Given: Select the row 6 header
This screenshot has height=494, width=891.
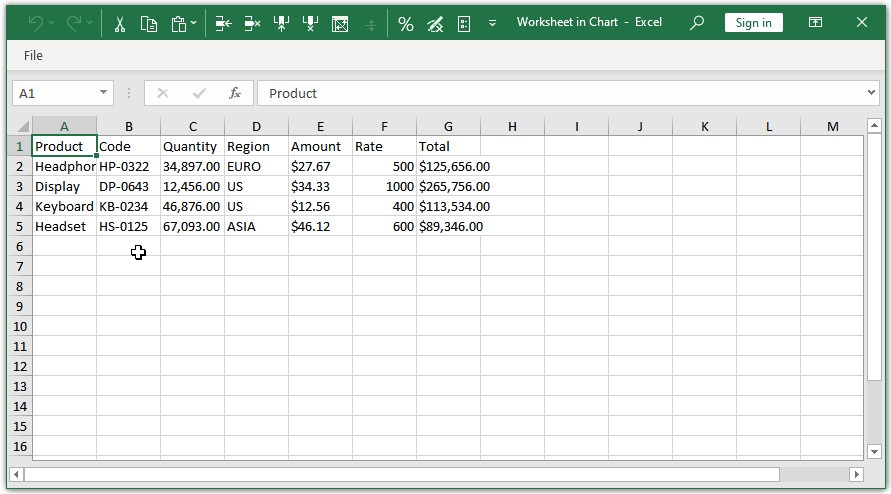Looking at the screenshot, I should (20, 246).
